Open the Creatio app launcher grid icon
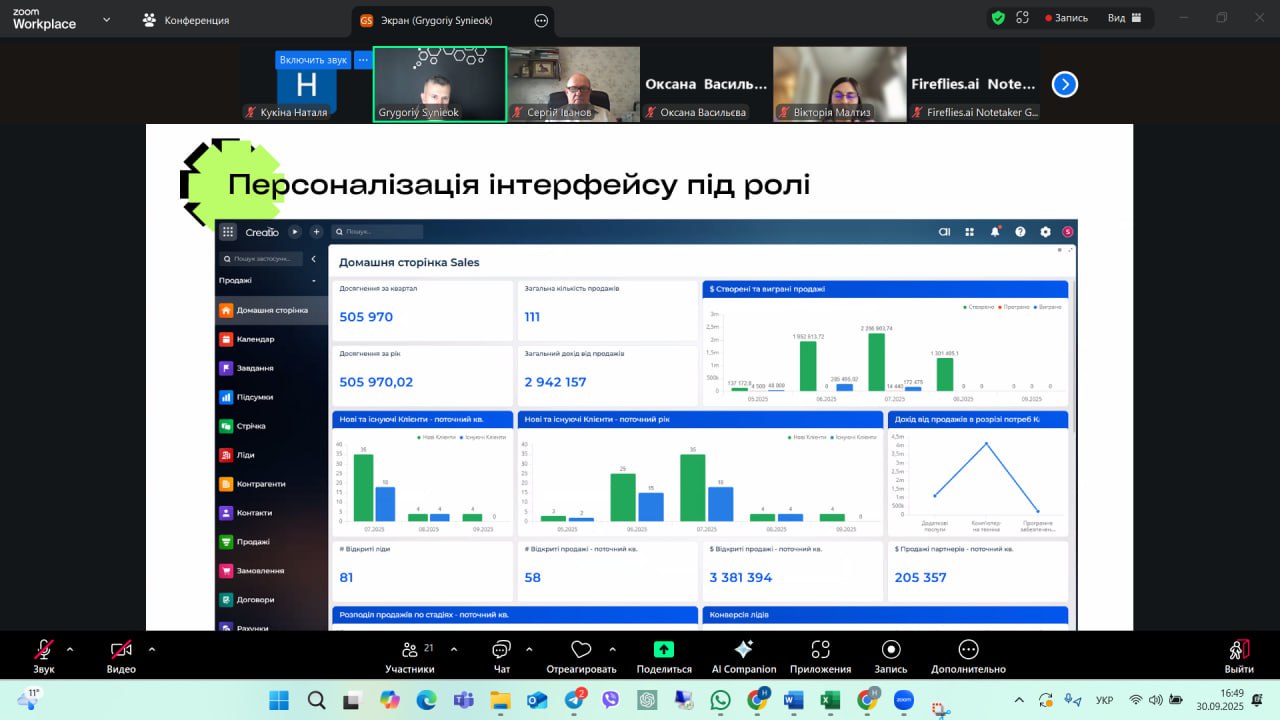This screenshot has width=1280, height=720. click(228, 232)
